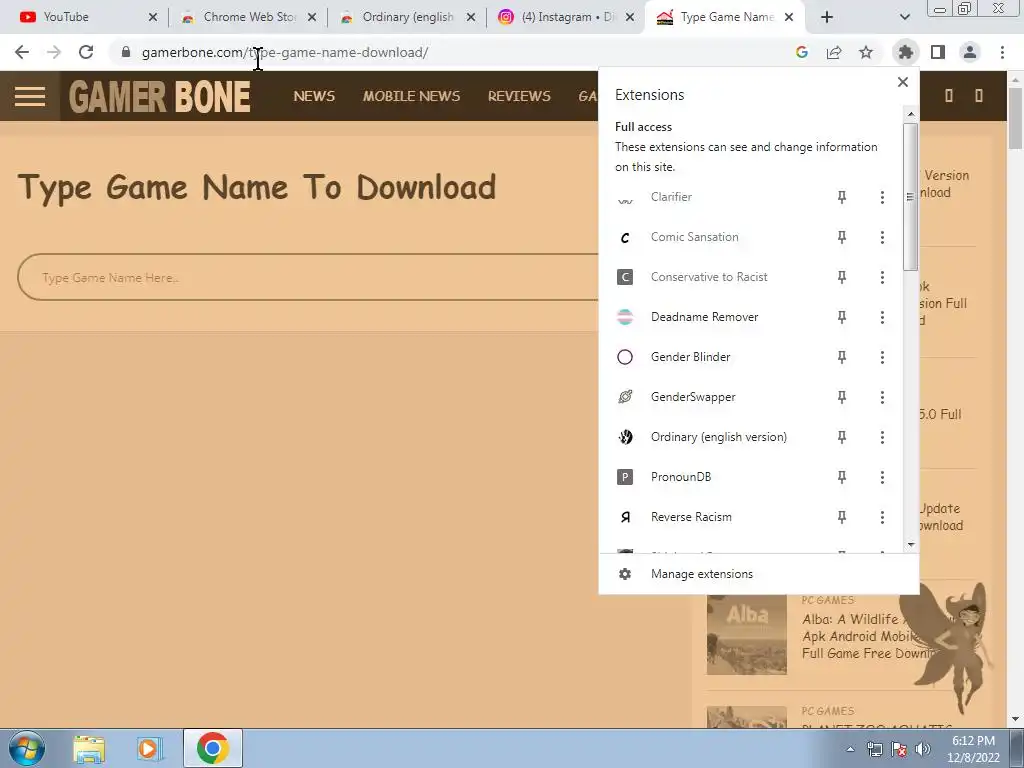This screenshot has width=1024, height=768.
Task: Open more options for PronounDB
Action: (882, 477)
